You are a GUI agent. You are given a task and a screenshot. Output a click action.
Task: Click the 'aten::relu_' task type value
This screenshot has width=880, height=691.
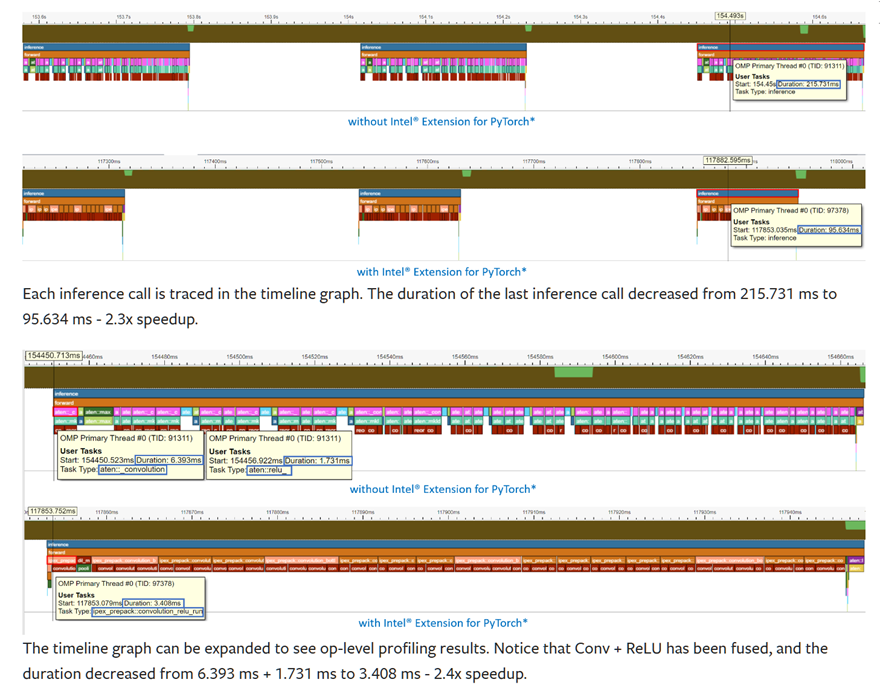[x=269, y=470]
